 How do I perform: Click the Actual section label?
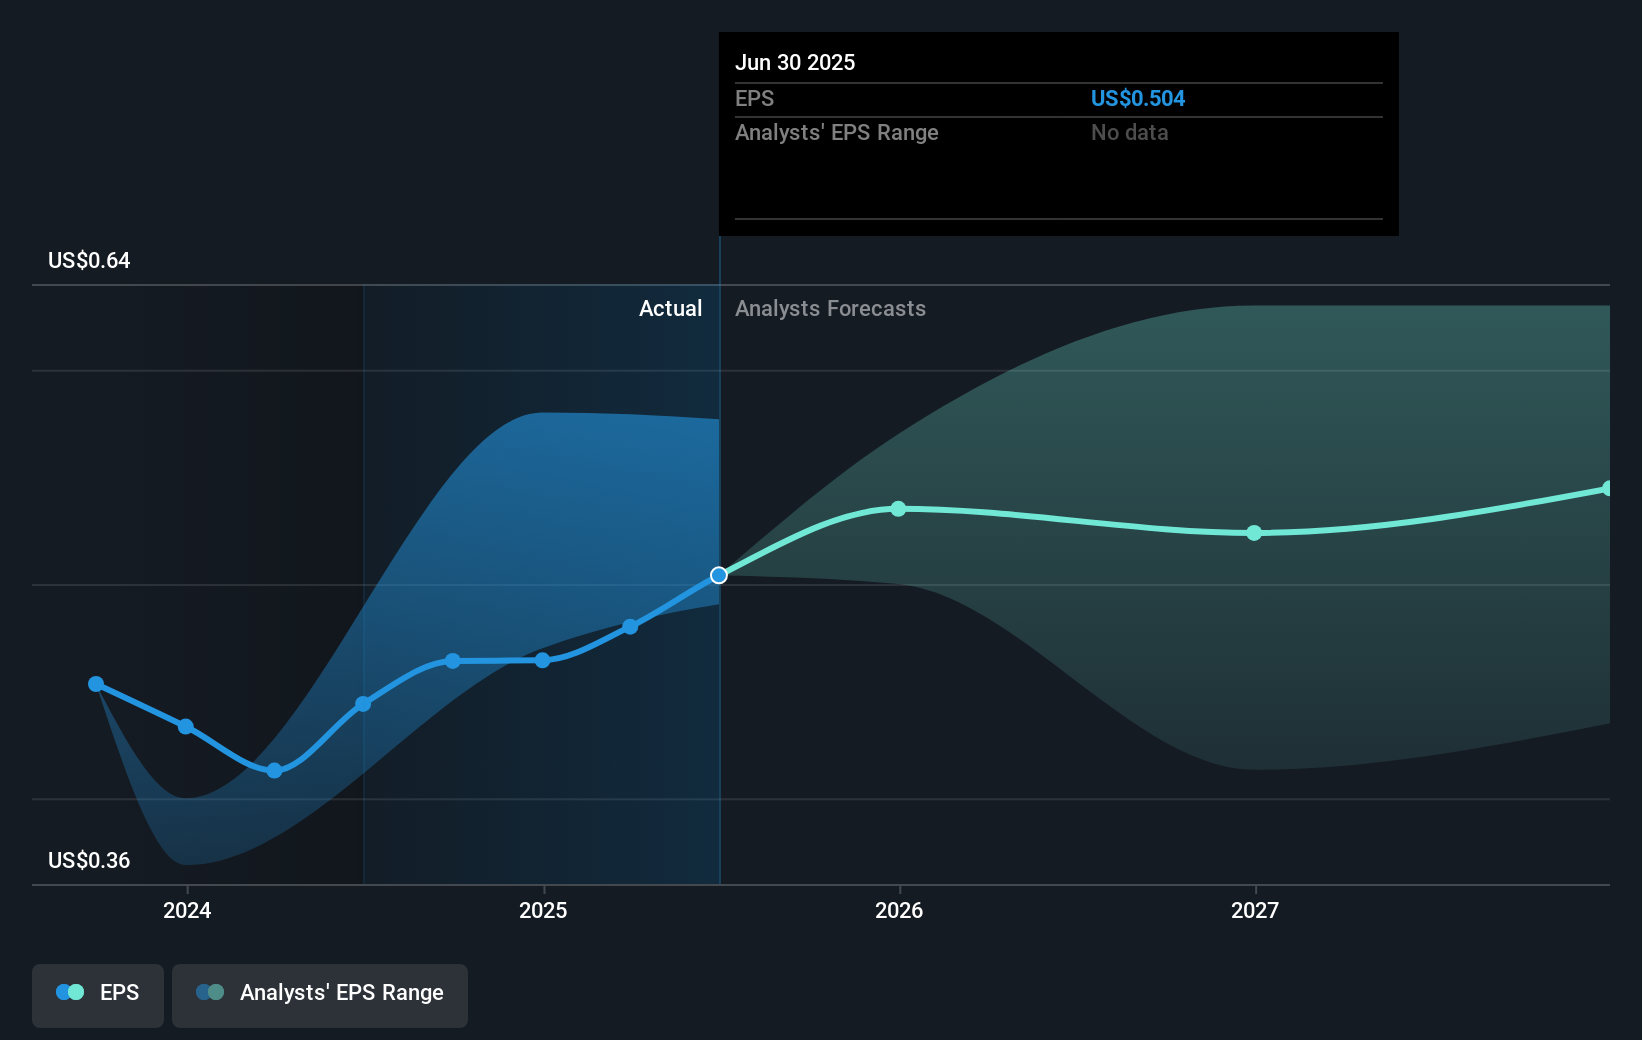(x=670, y=308)
